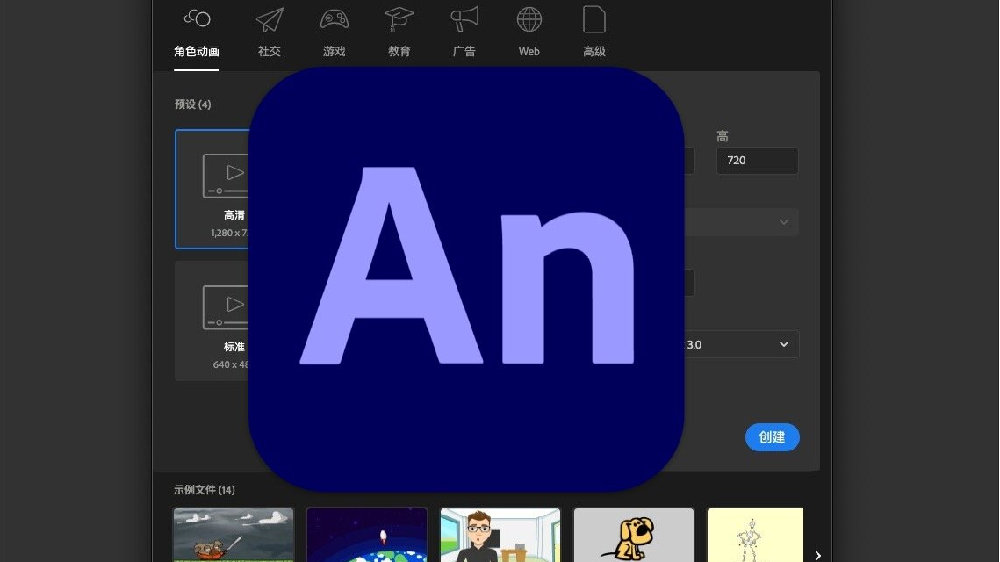Open the 社交 social tab
The height and width of the screenshot is (562, 1000).
[x=269, y=33]
